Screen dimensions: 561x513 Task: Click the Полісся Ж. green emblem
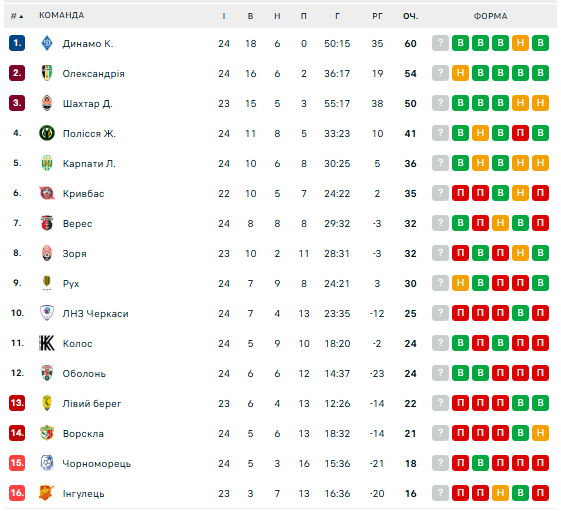pos(47,133)
